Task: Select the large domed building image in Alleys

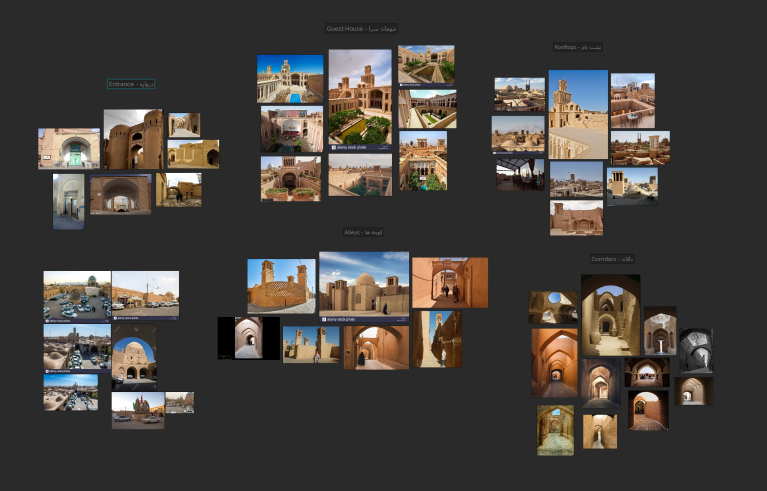Action: tap(364, 284)
